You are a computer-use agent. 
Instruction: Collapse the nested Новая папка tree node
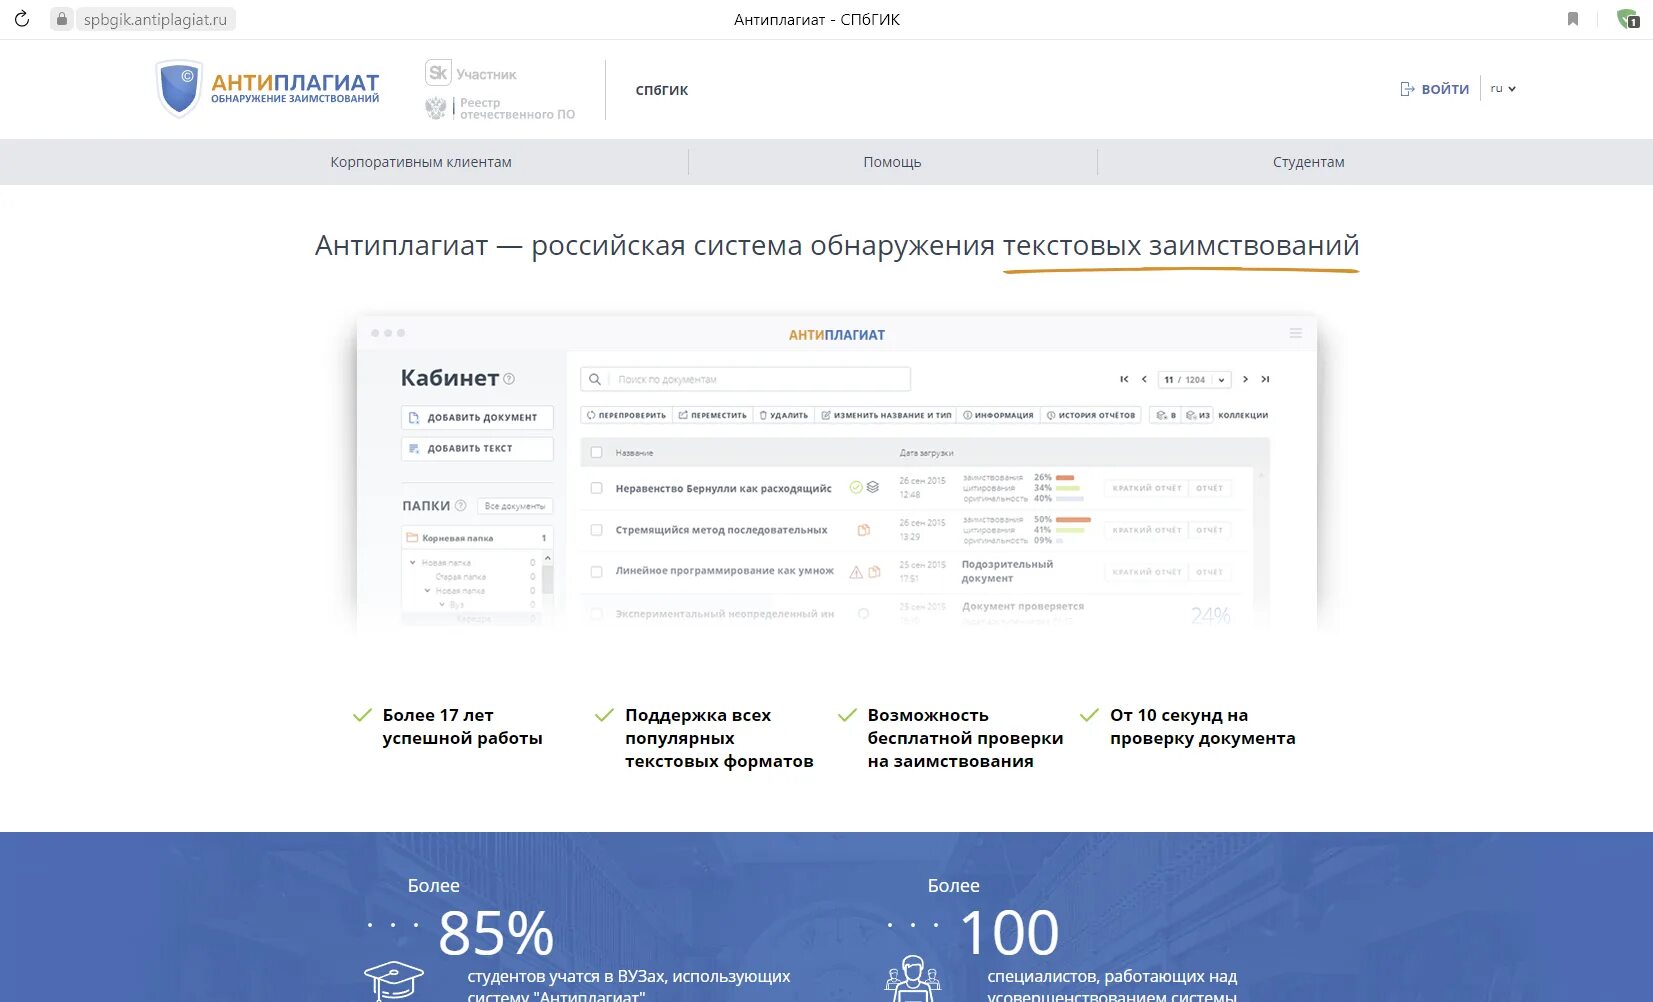[x=427, y=591]
